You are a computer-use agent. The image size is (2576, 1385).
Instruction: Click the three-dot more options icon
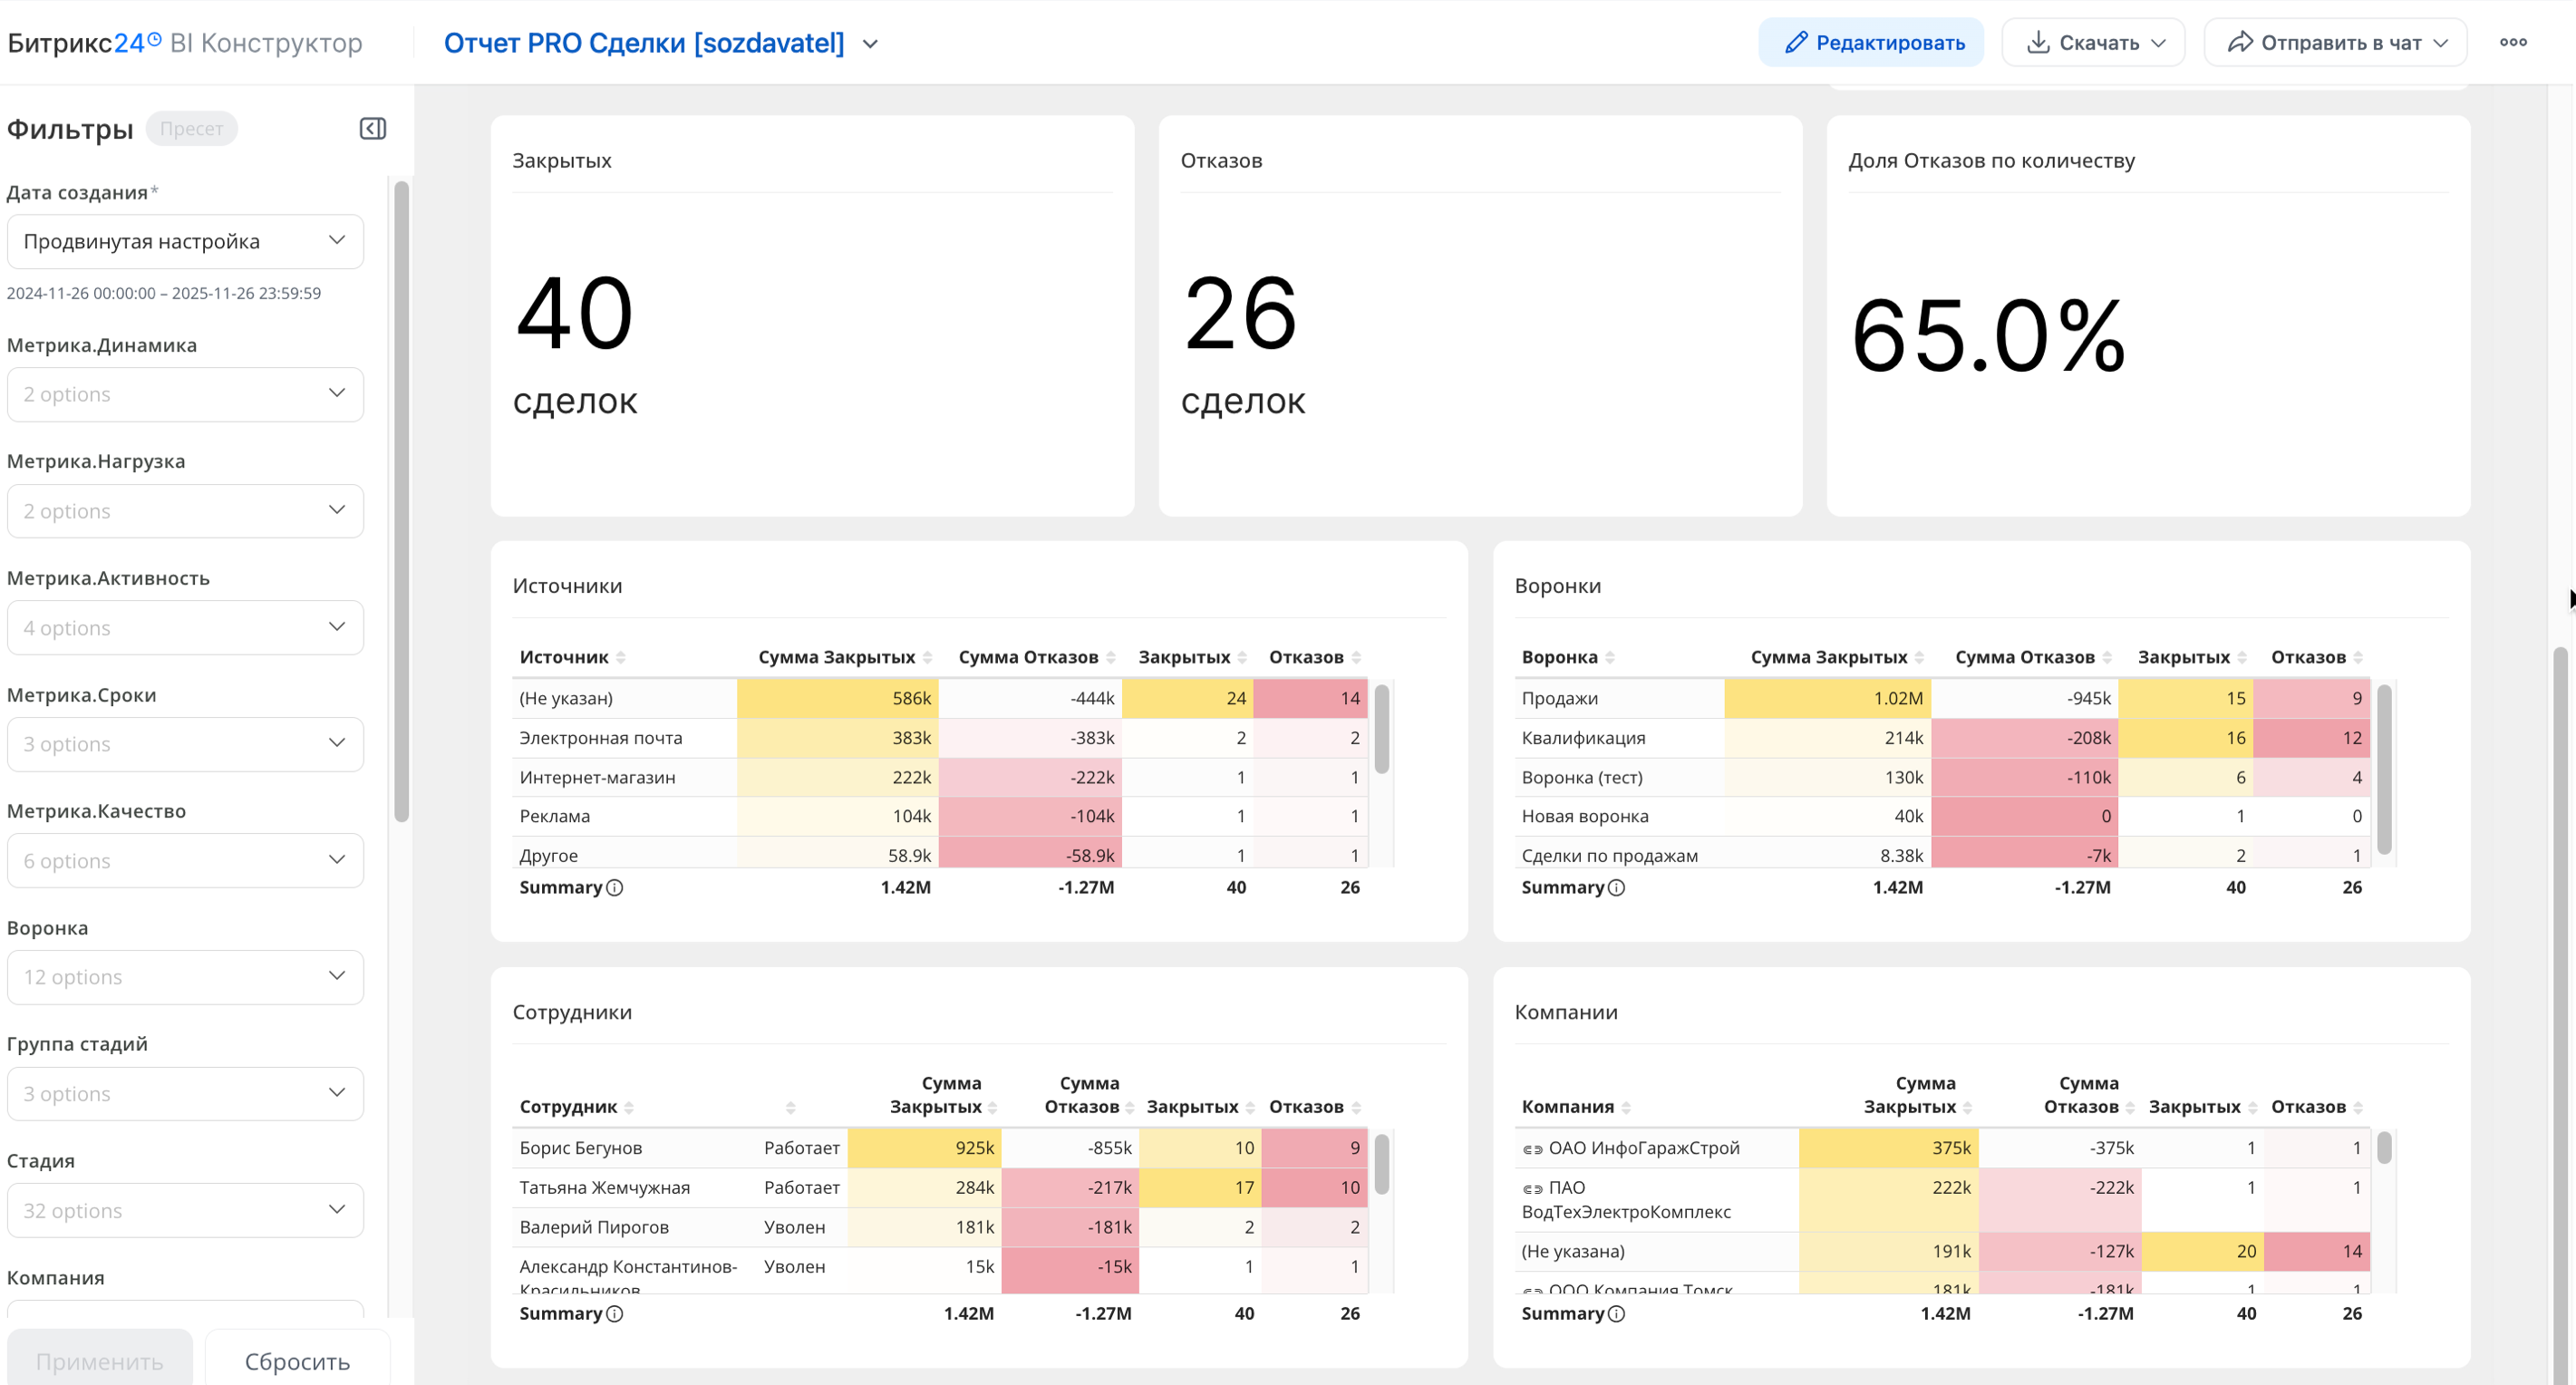2512,43
